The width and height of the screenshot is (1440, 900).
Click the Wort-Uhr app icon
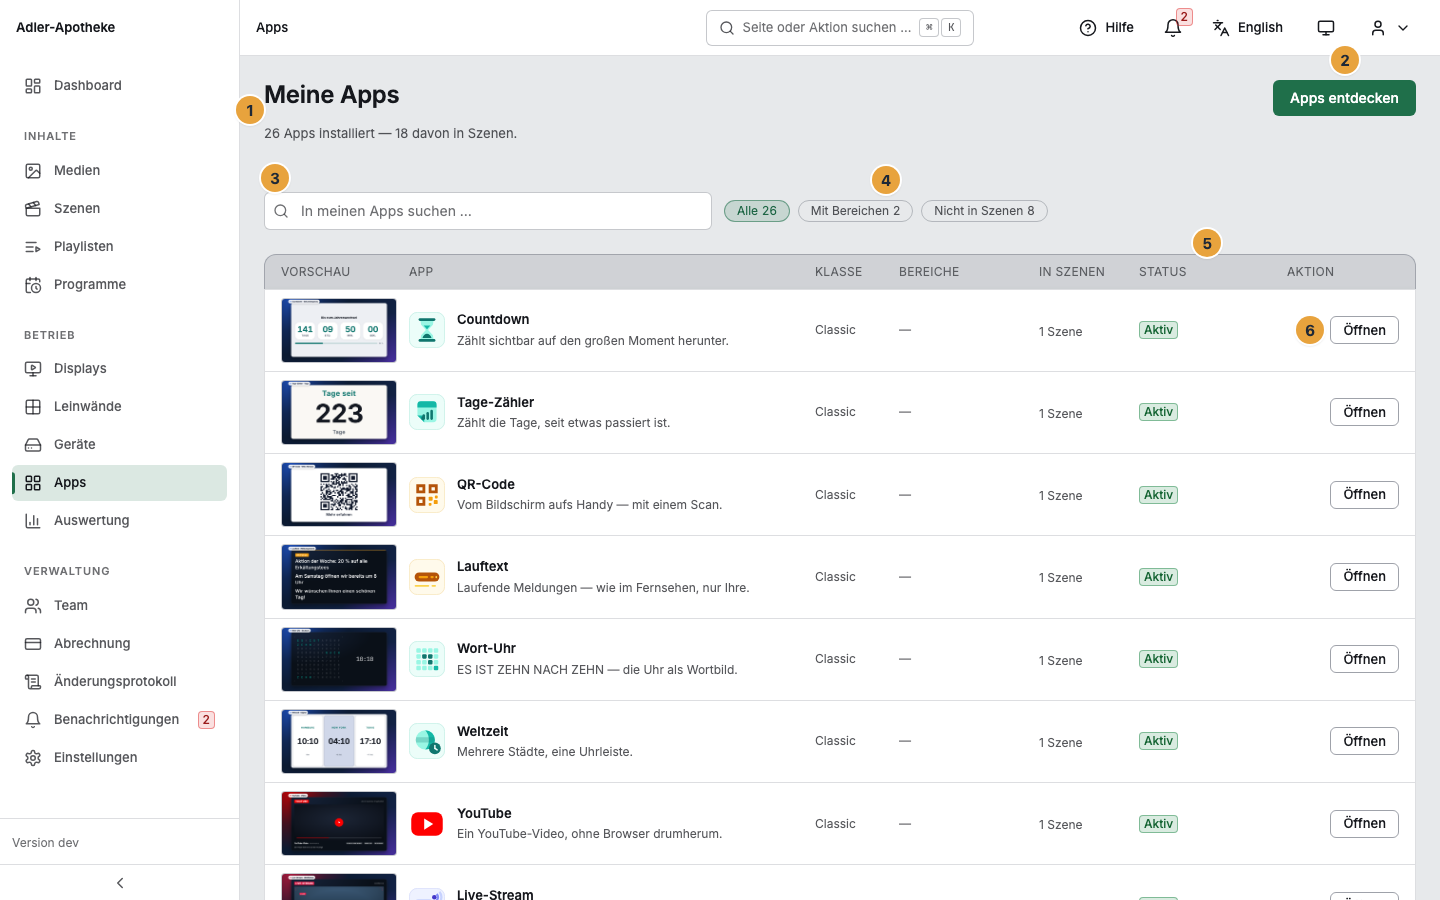[427, 659]
